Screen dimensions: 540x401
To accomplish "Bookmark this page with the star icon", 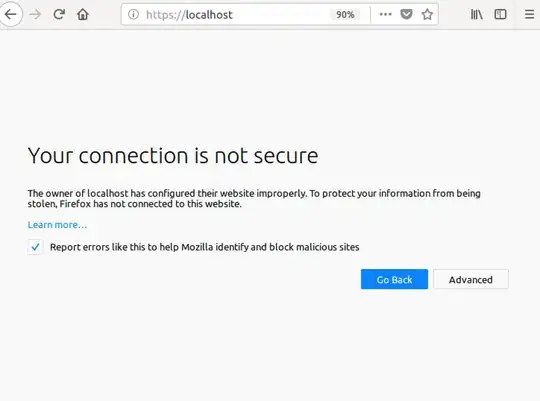I will [427, 14].
